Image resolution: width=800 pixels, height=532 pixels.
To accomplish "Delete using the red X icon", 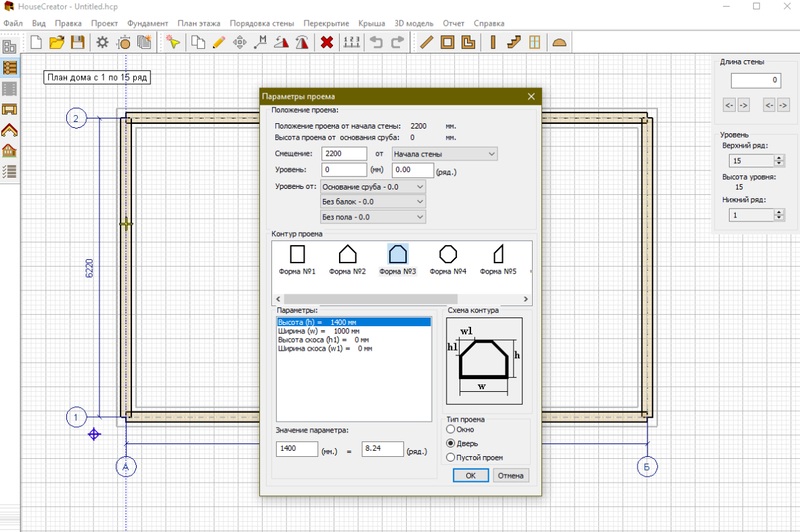I will point(327,42).
